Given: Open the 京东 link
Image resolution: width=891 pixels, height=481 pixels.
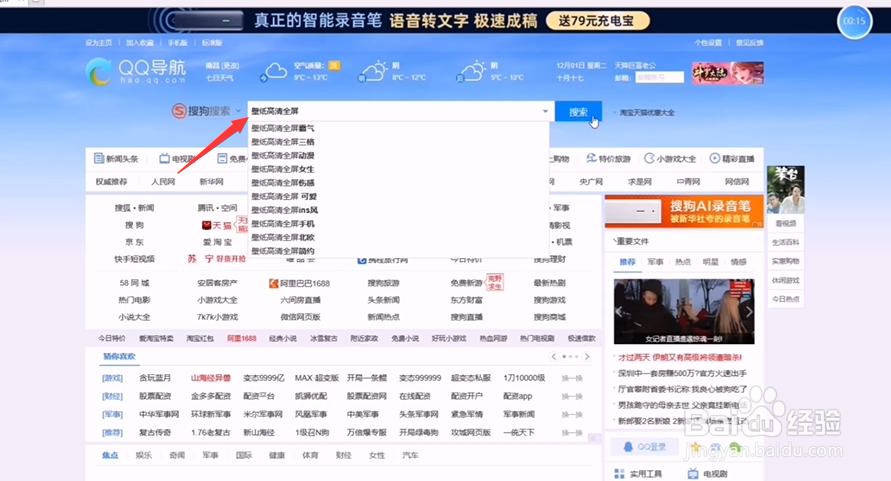Looking at the screenshot, I should [134, 242].
